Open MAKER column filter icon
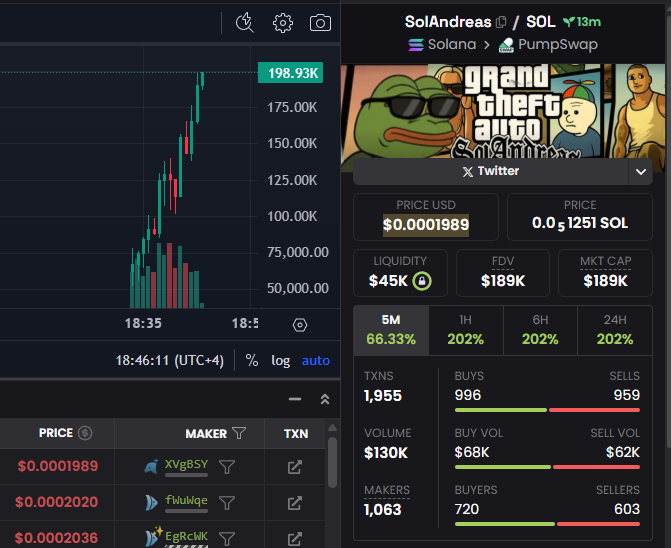The width and height of the screenshot is (671, 548). 239,433
